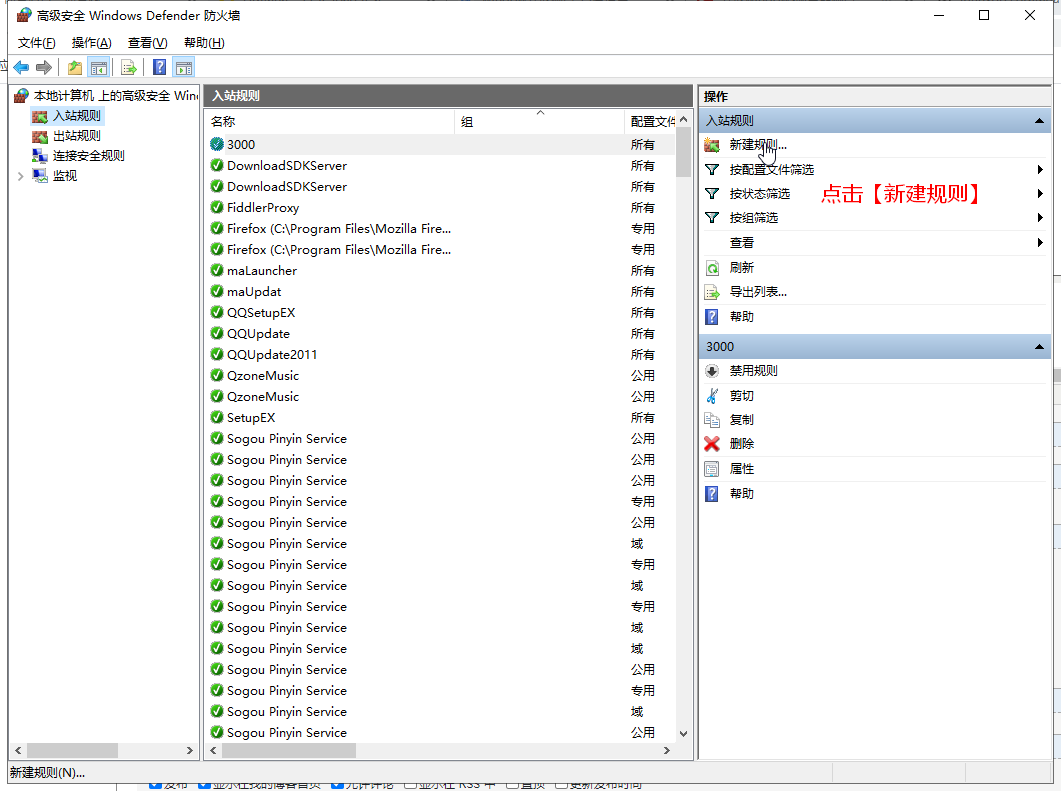Click the properties icon beside 属性
The width and height of the screenshot is (1061, 791).
[712, 469]
